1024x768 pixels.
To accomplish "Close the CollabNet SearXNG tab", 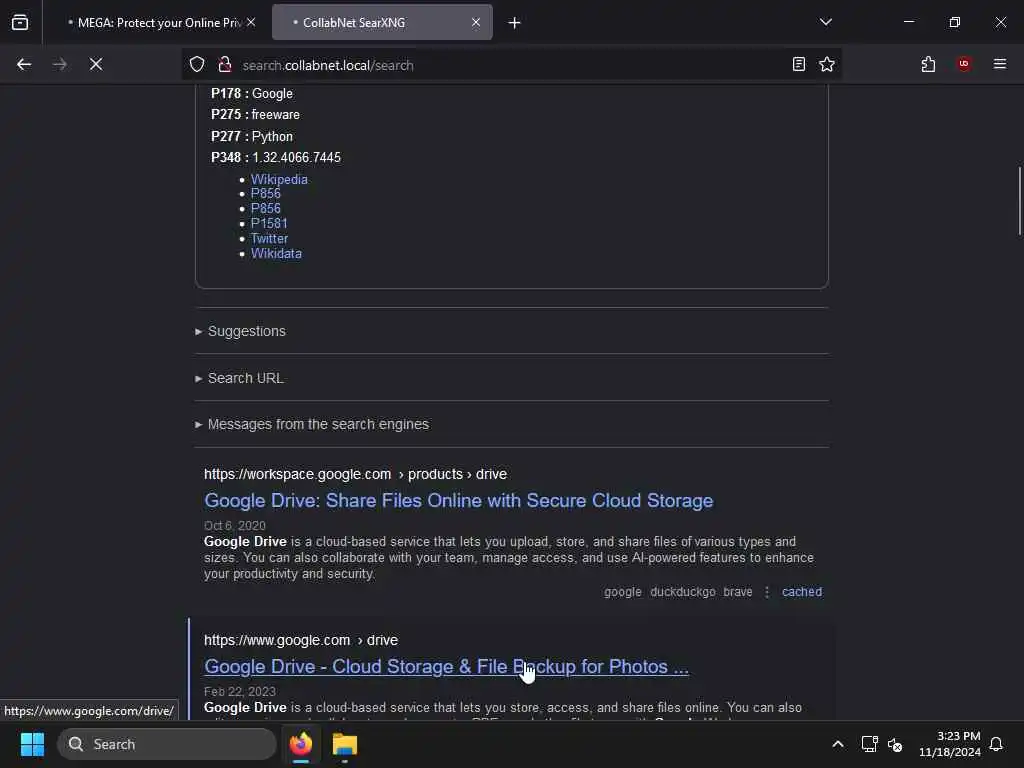I will pos(476,22).
